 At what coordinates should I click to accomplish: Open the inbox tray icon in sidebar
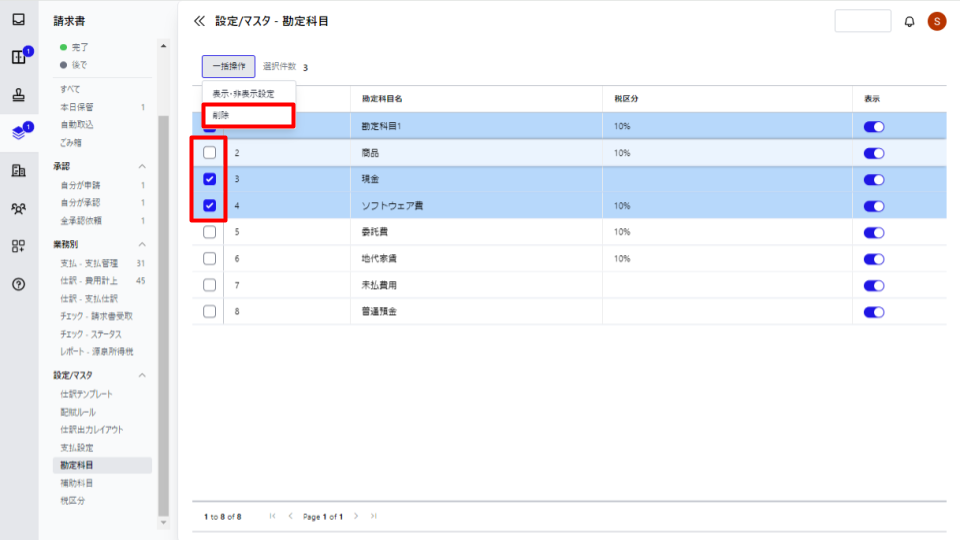18,19
